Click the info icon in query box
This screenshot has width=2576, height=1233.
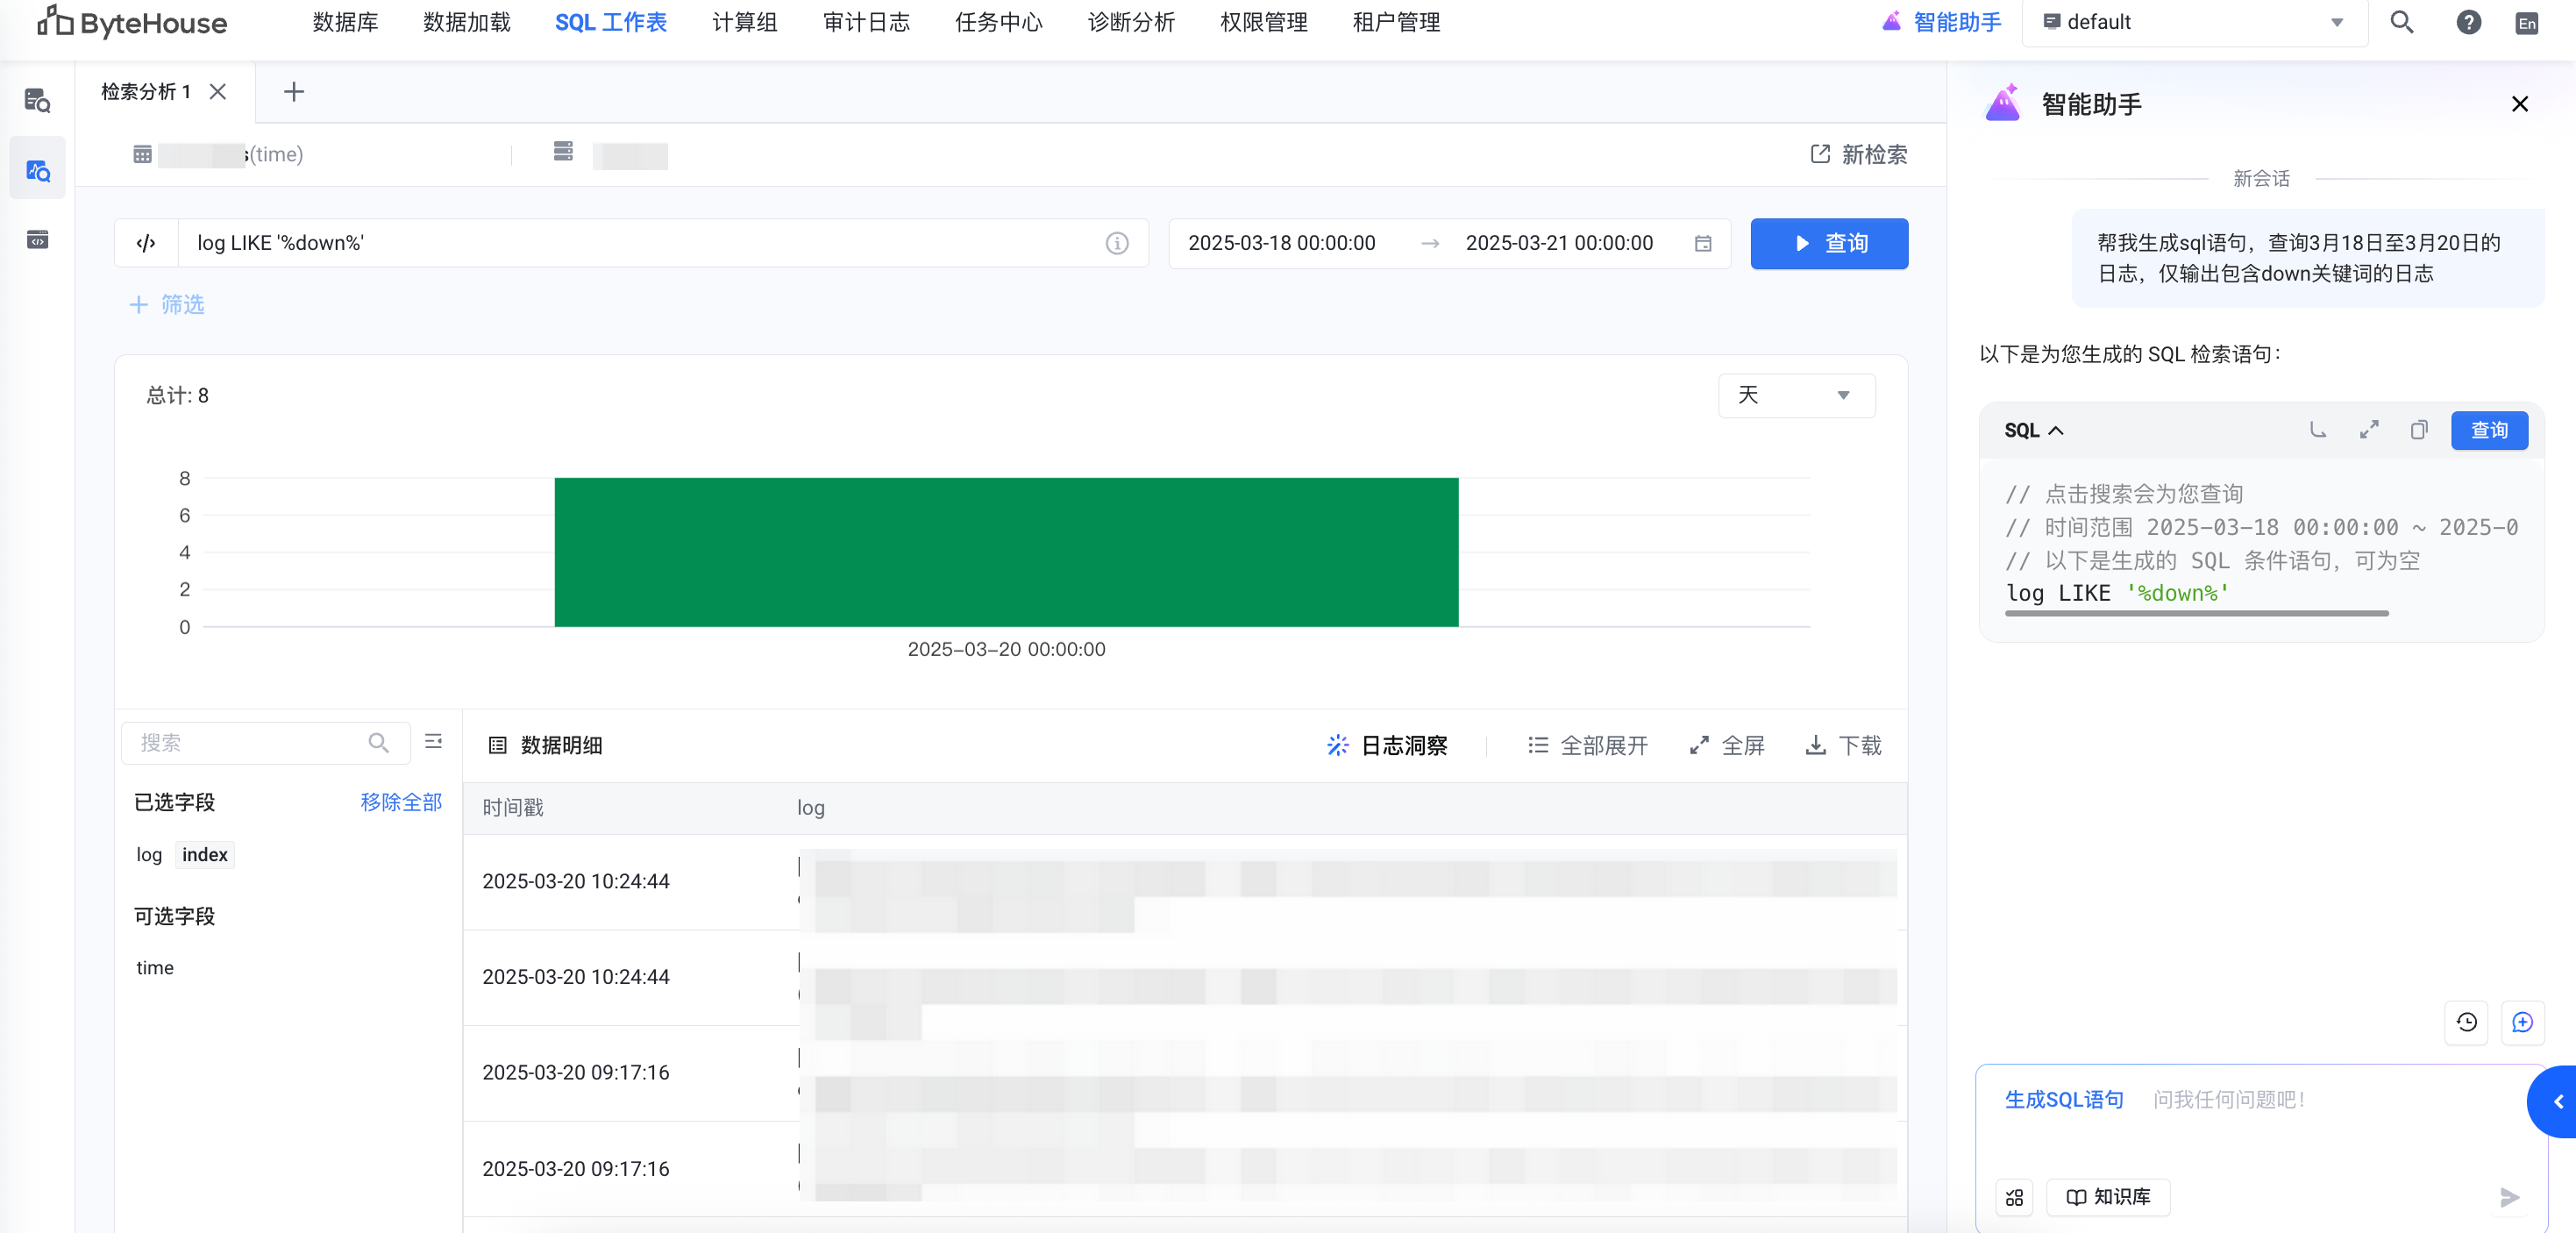[1117, 243]
